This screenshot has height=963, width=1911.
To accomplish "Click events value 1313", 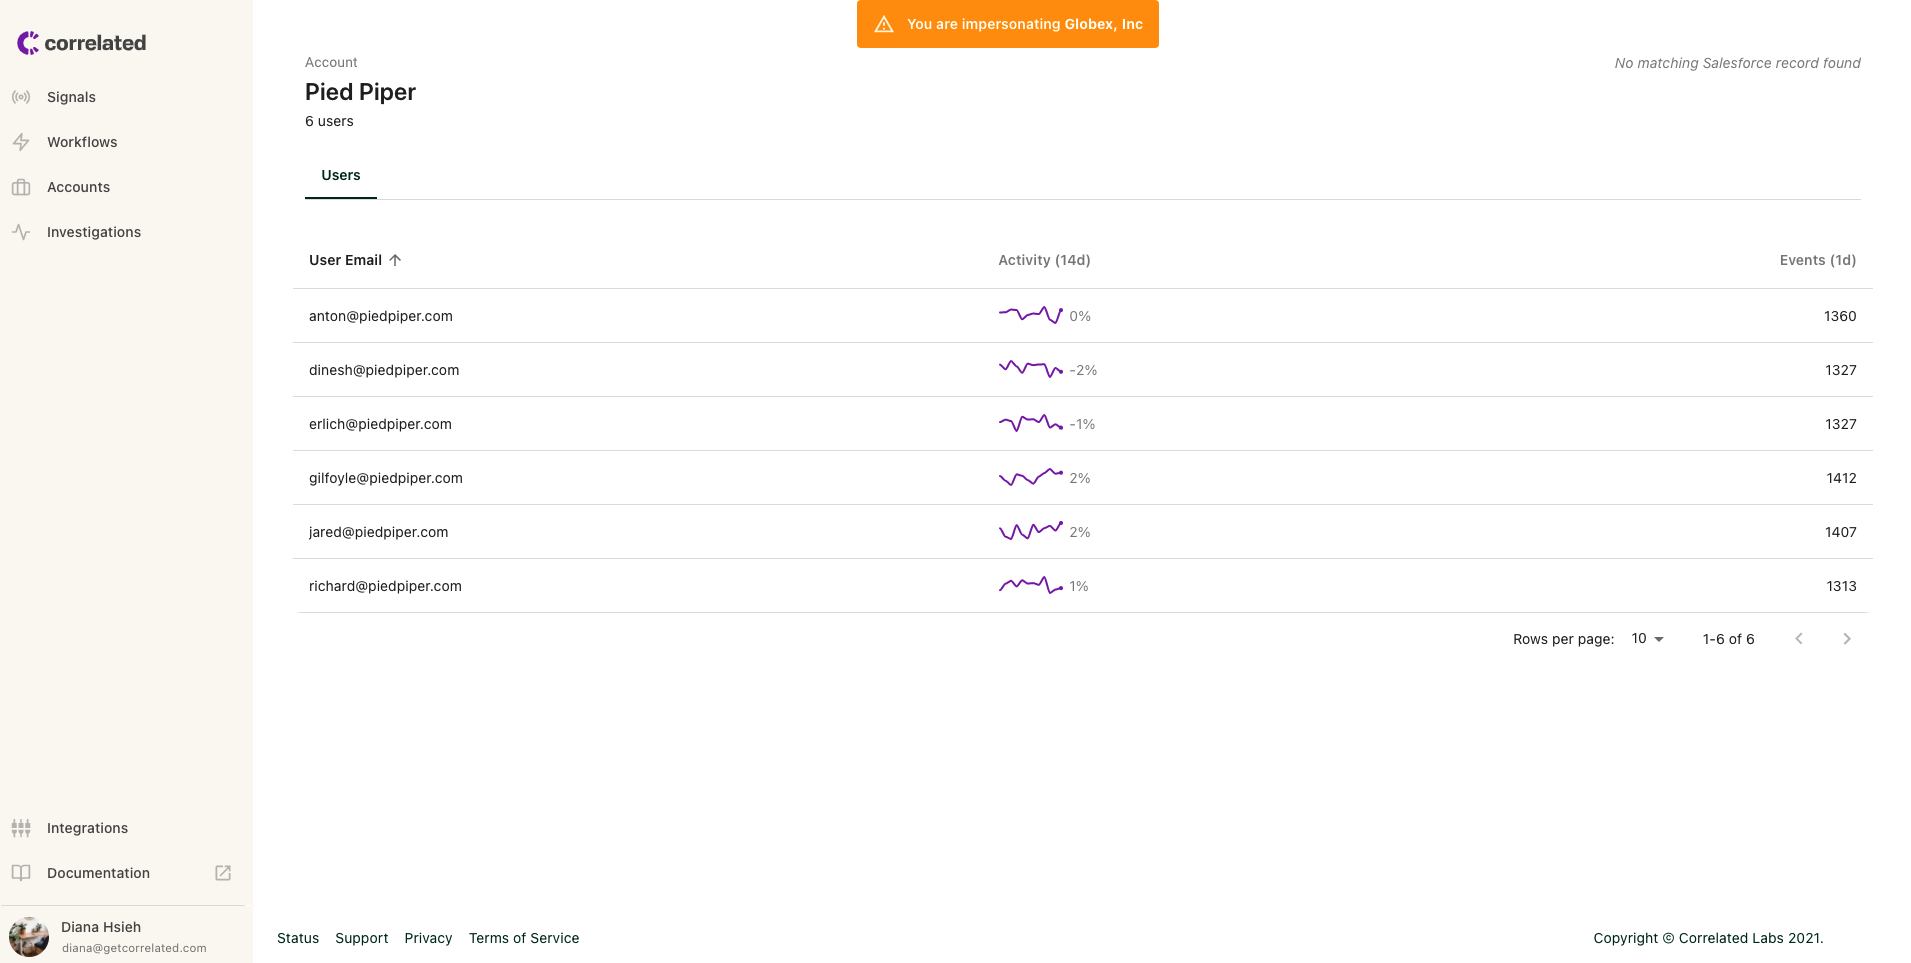I will coord(1841,586).
